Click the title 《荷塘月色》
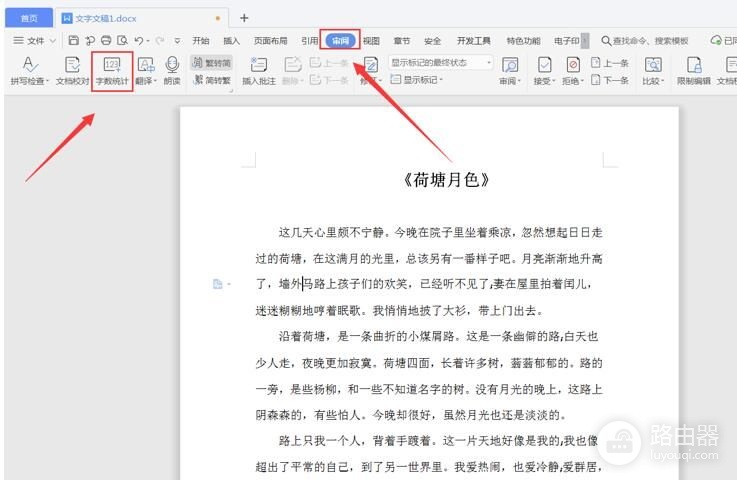737x483 pixels. [x=446, y=179]
